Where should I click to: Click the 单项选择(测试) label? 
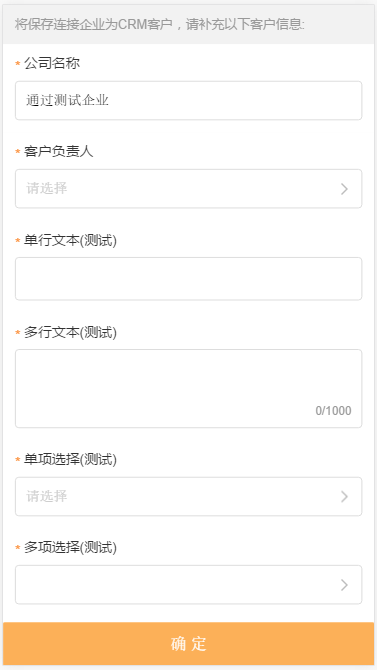click(70, 459)
